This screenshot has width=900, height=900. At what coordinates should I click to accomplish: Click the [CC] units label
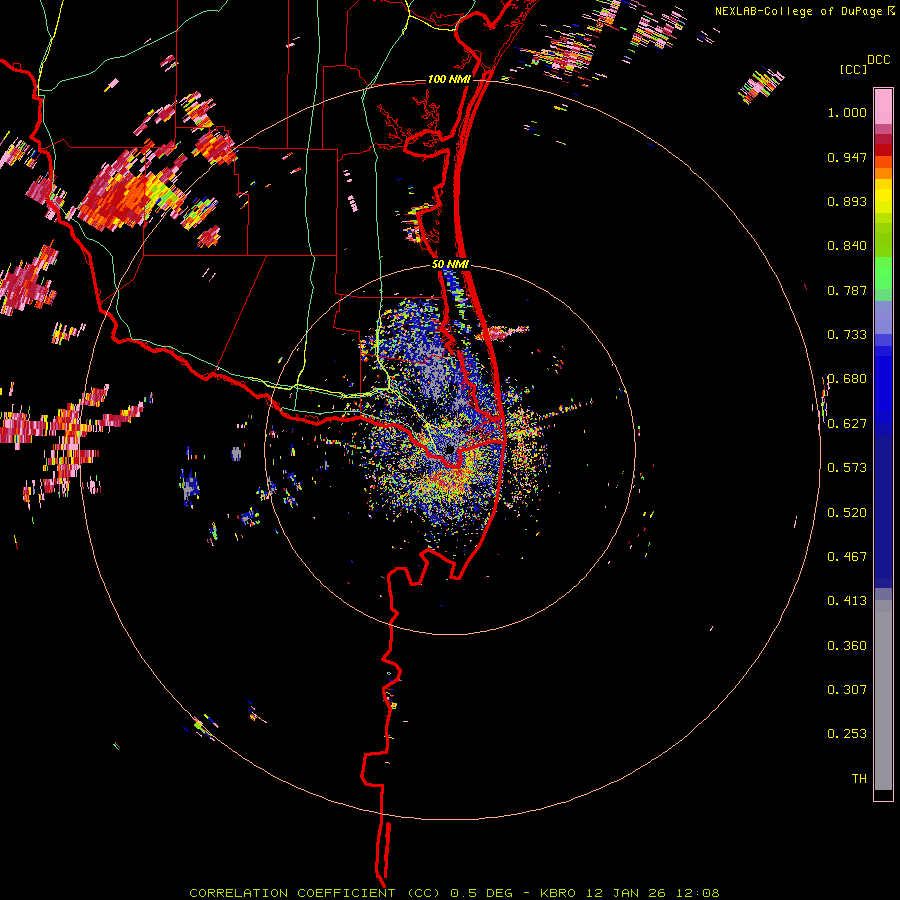tap(854, 69)
